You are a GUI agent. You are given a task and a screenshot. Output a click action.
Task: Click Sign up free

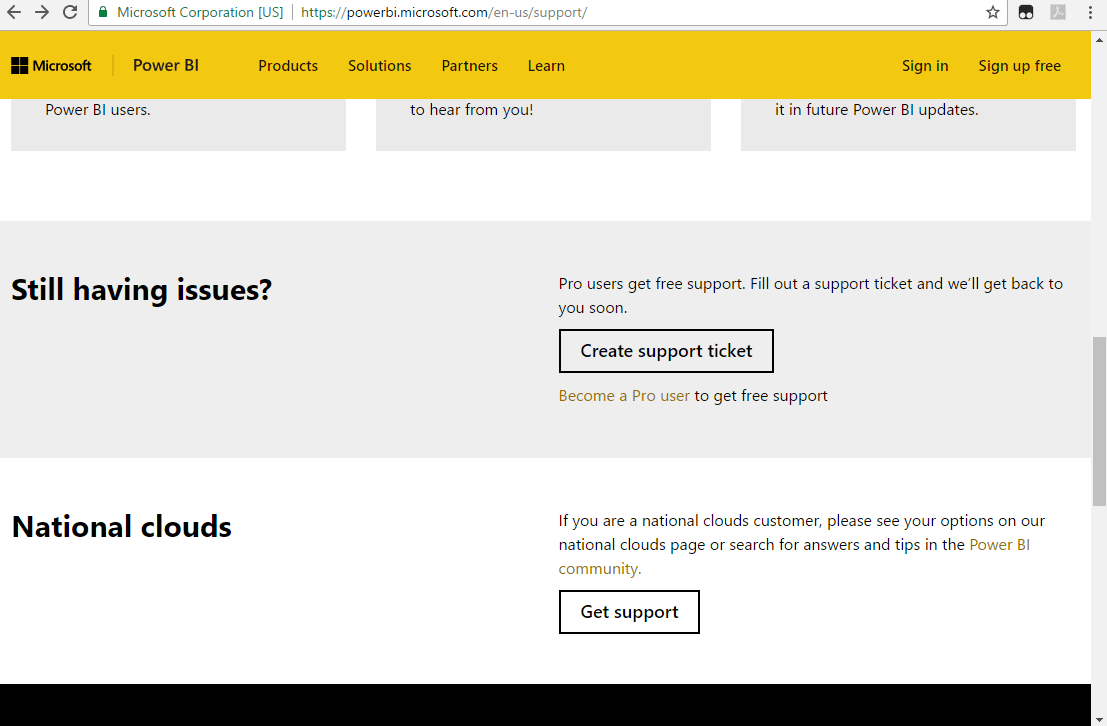[1019, 66]
